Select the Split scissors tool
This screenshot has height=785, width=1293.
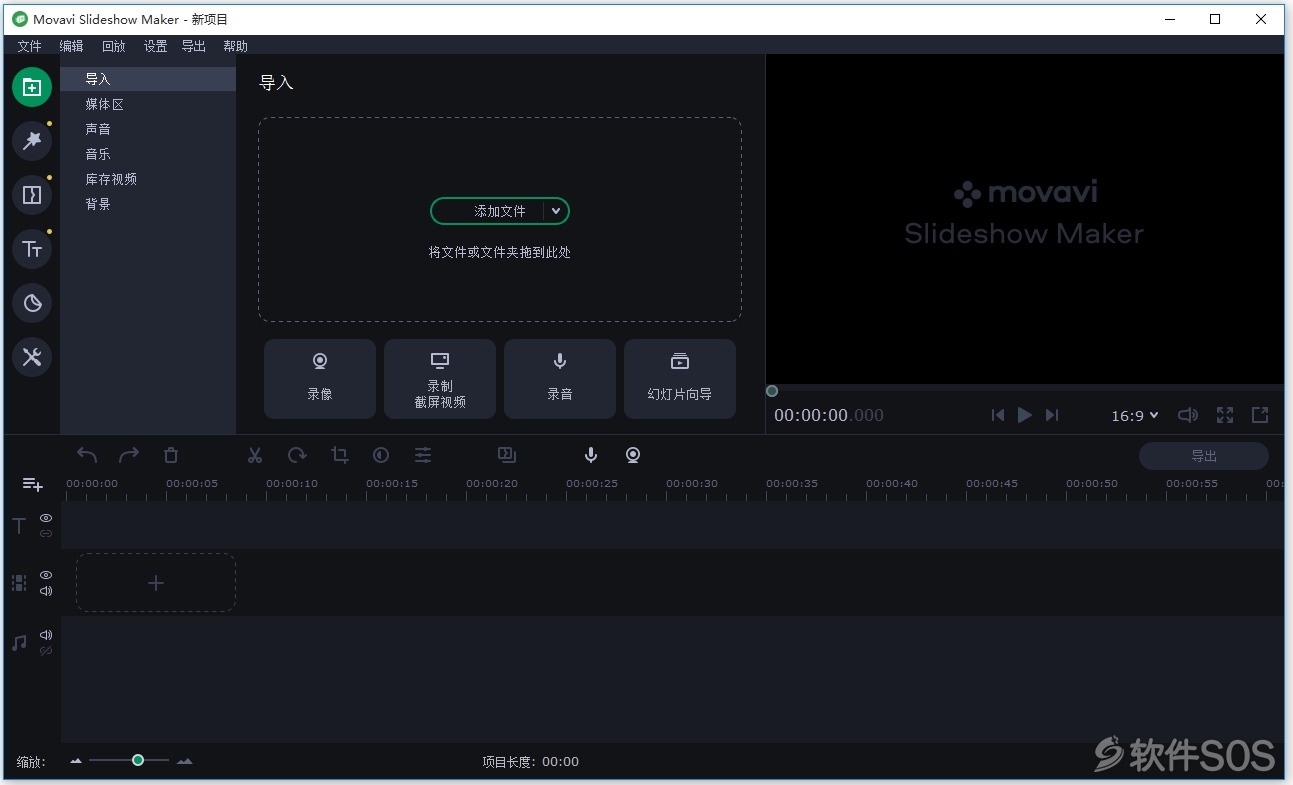coord(255,455)
